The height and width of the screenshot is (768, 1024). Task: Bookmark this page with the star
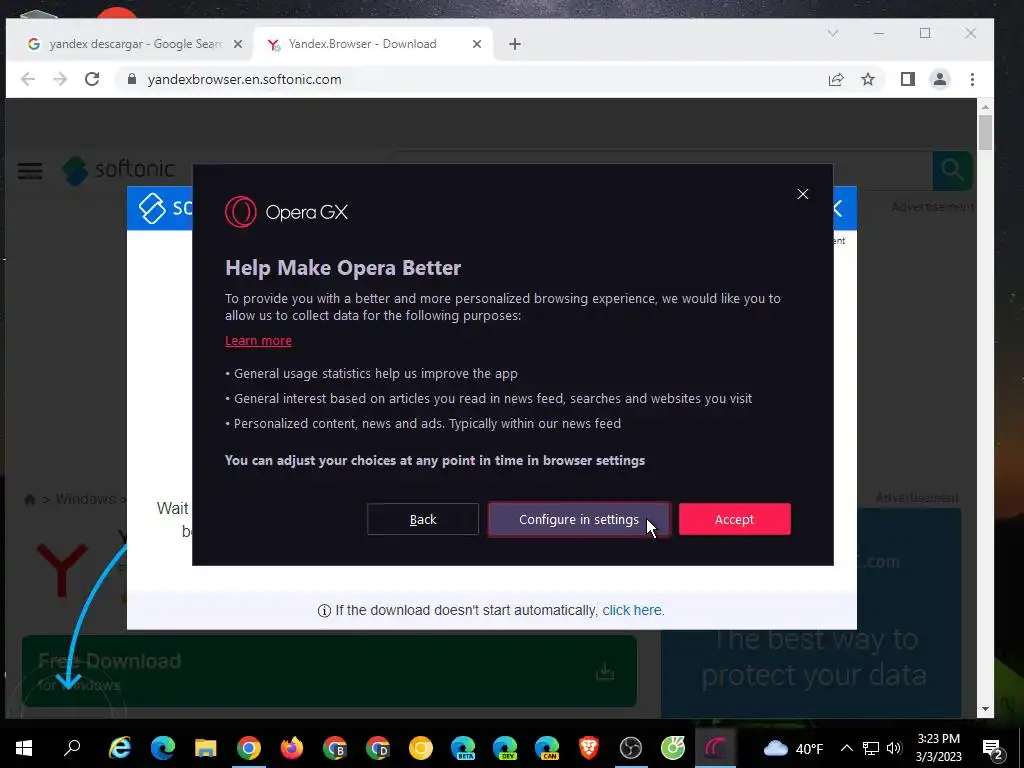(x=867, y=79)
